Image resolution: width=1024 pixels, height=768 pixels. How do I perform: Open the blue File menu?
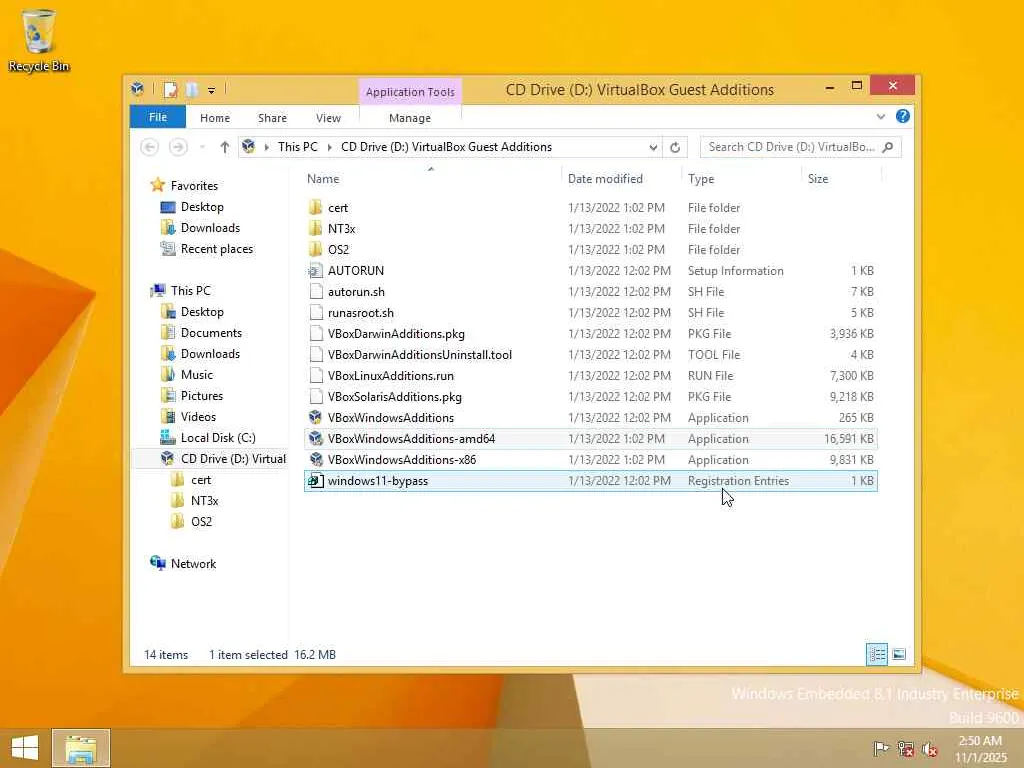click(x=158, y=117)
